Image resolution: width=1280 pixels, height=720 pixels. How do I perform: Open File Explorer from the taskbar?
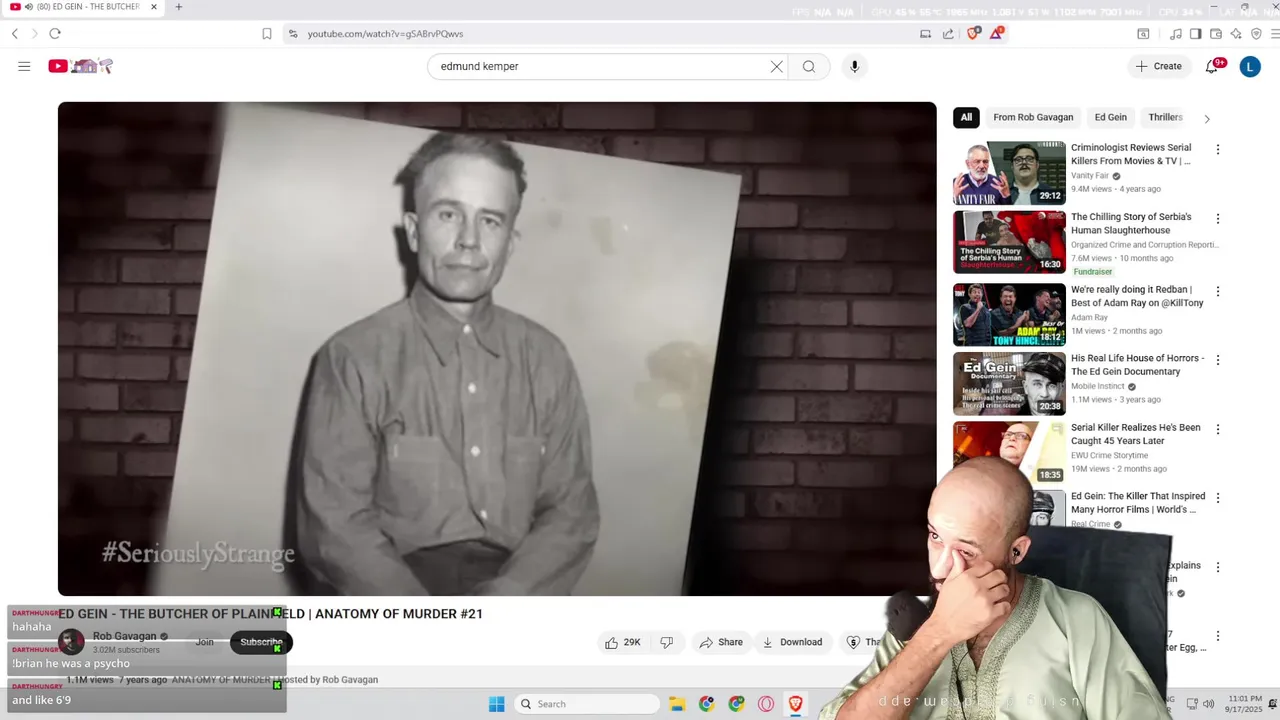click(677, 704)
